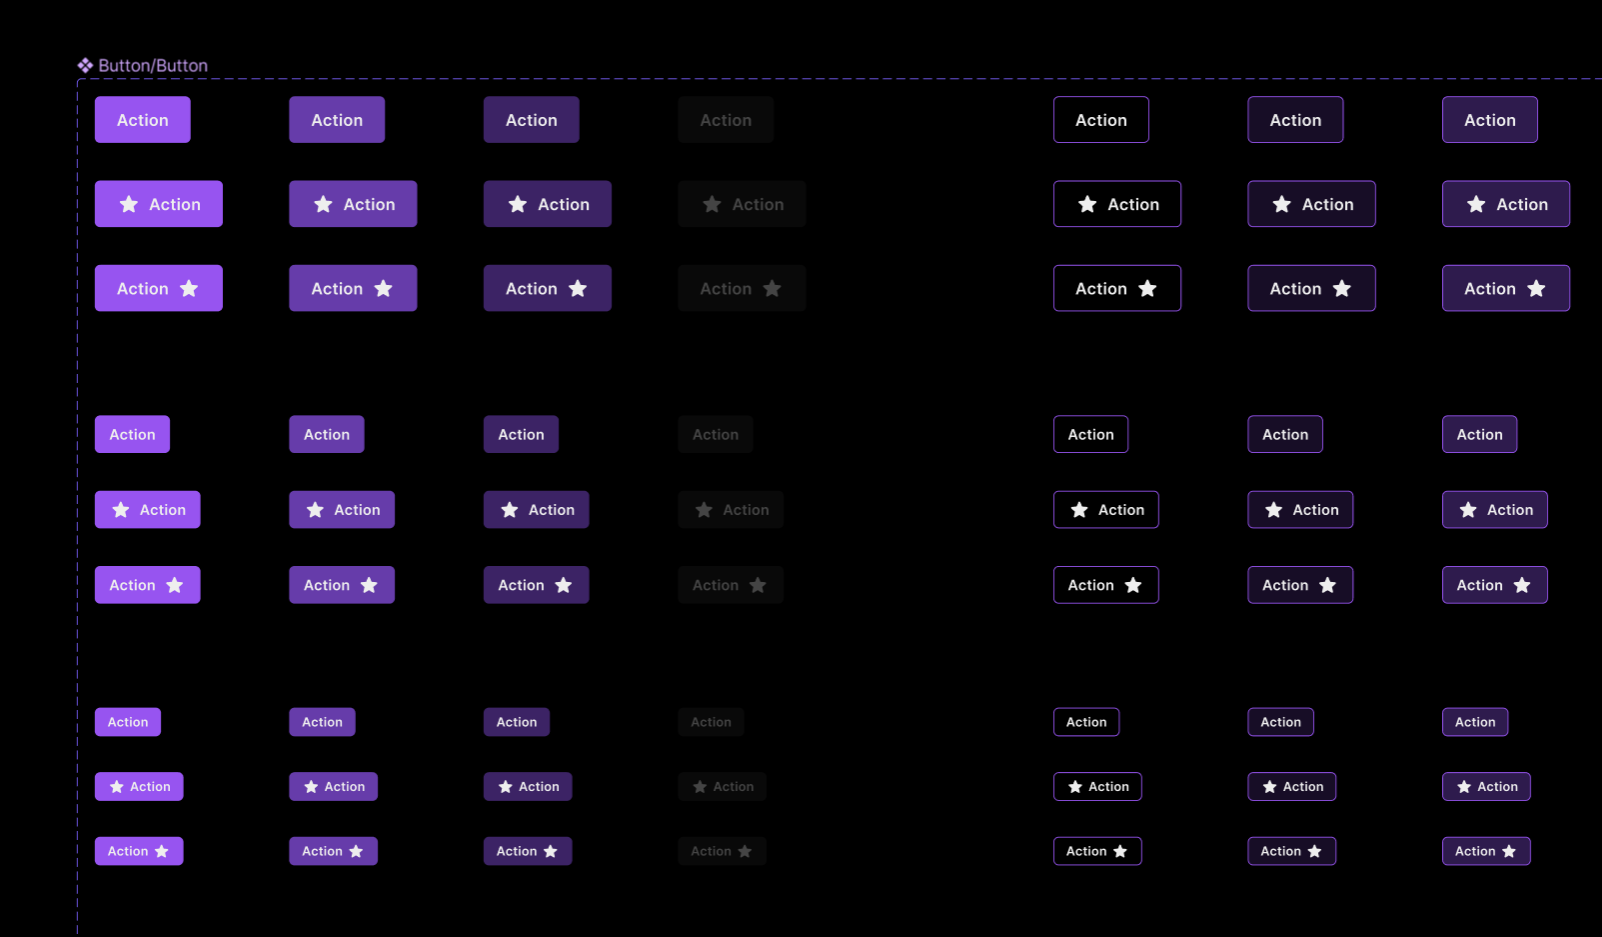Click large brightest-purple Action button without a star

pyautogui.click(x=142, y=120)
